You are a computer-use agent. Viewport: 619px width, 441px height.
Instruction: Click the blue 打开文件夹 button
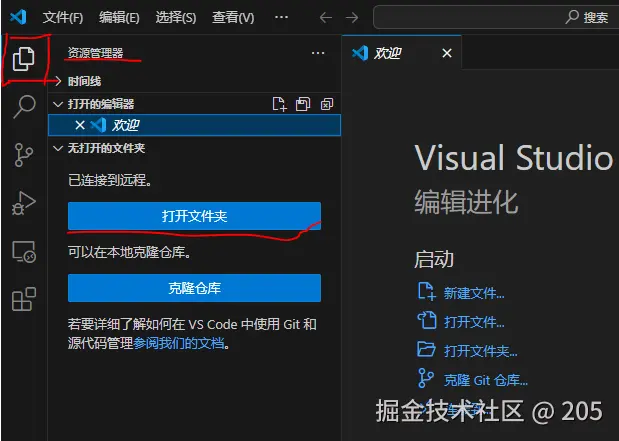click(194, 216)
